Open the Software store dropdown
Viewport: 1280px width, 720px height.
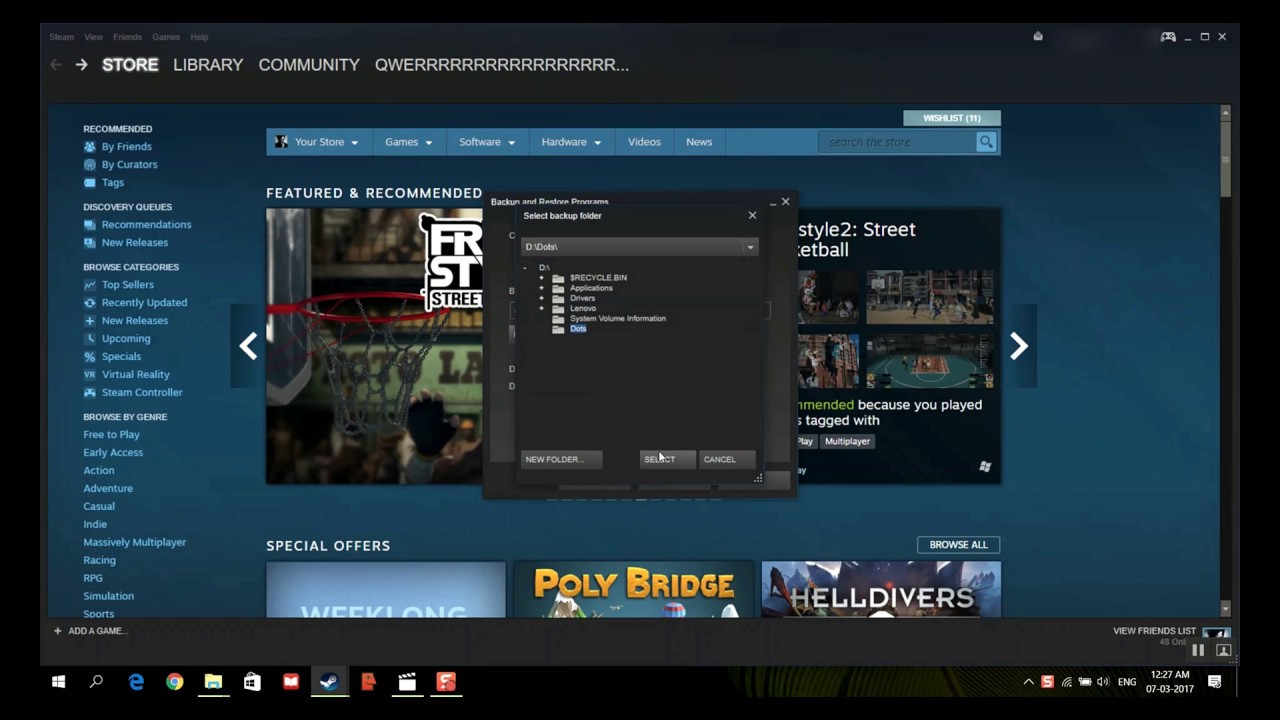pos(487,142)
